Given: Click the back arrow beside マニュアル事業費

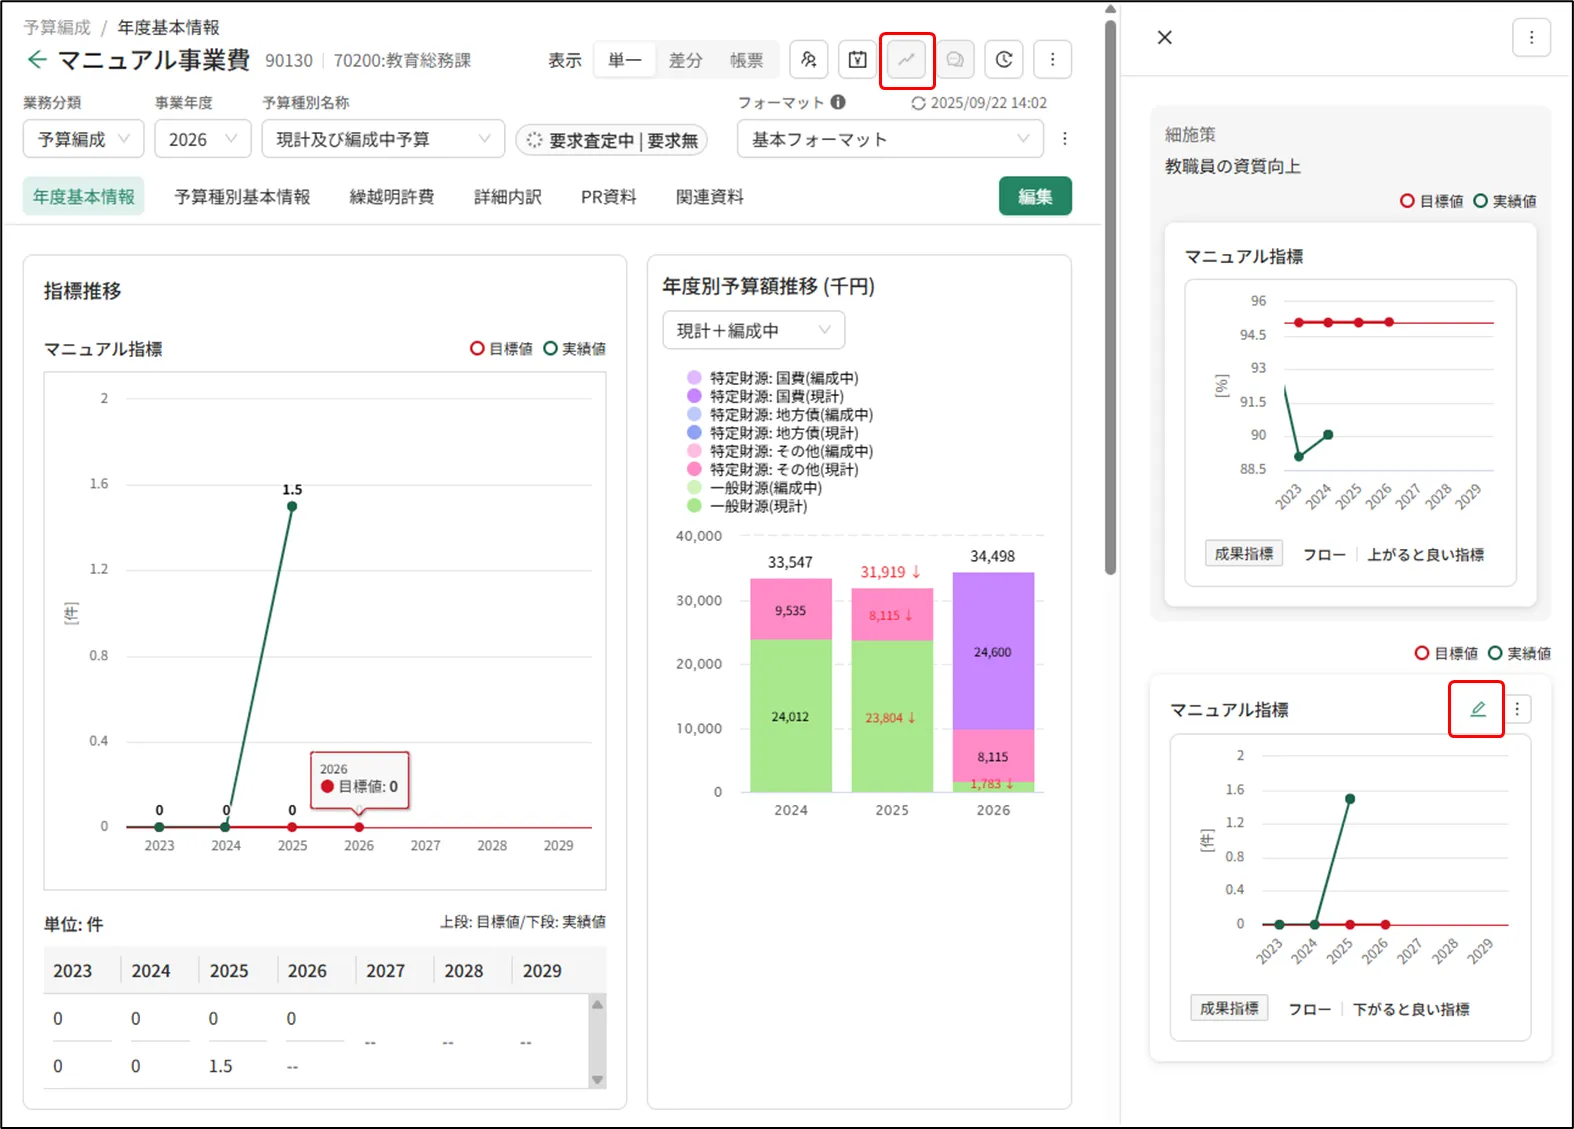Looking at the screenshot, I should 37,60.
